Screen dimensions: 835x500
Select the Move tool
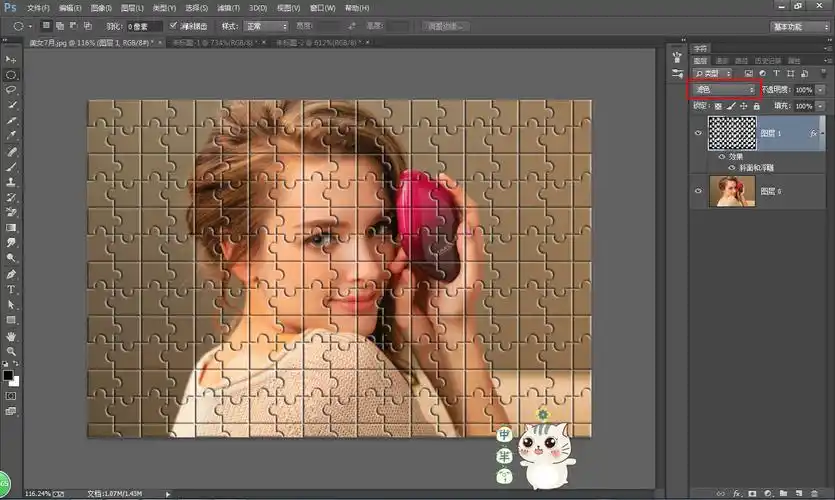11,59
